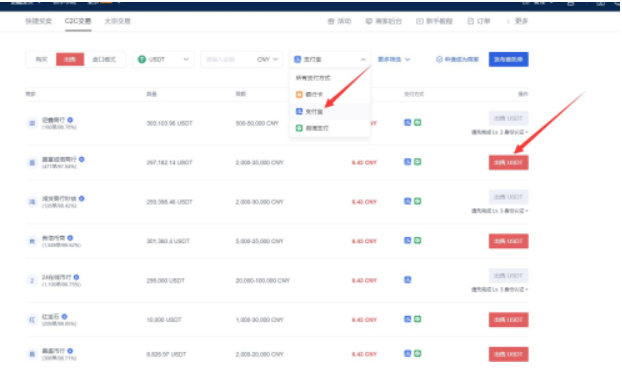This screenshot has height=385, width=622.
Task: Collapse the 支付宝 payment method dropdown
Action: (330, 59)
